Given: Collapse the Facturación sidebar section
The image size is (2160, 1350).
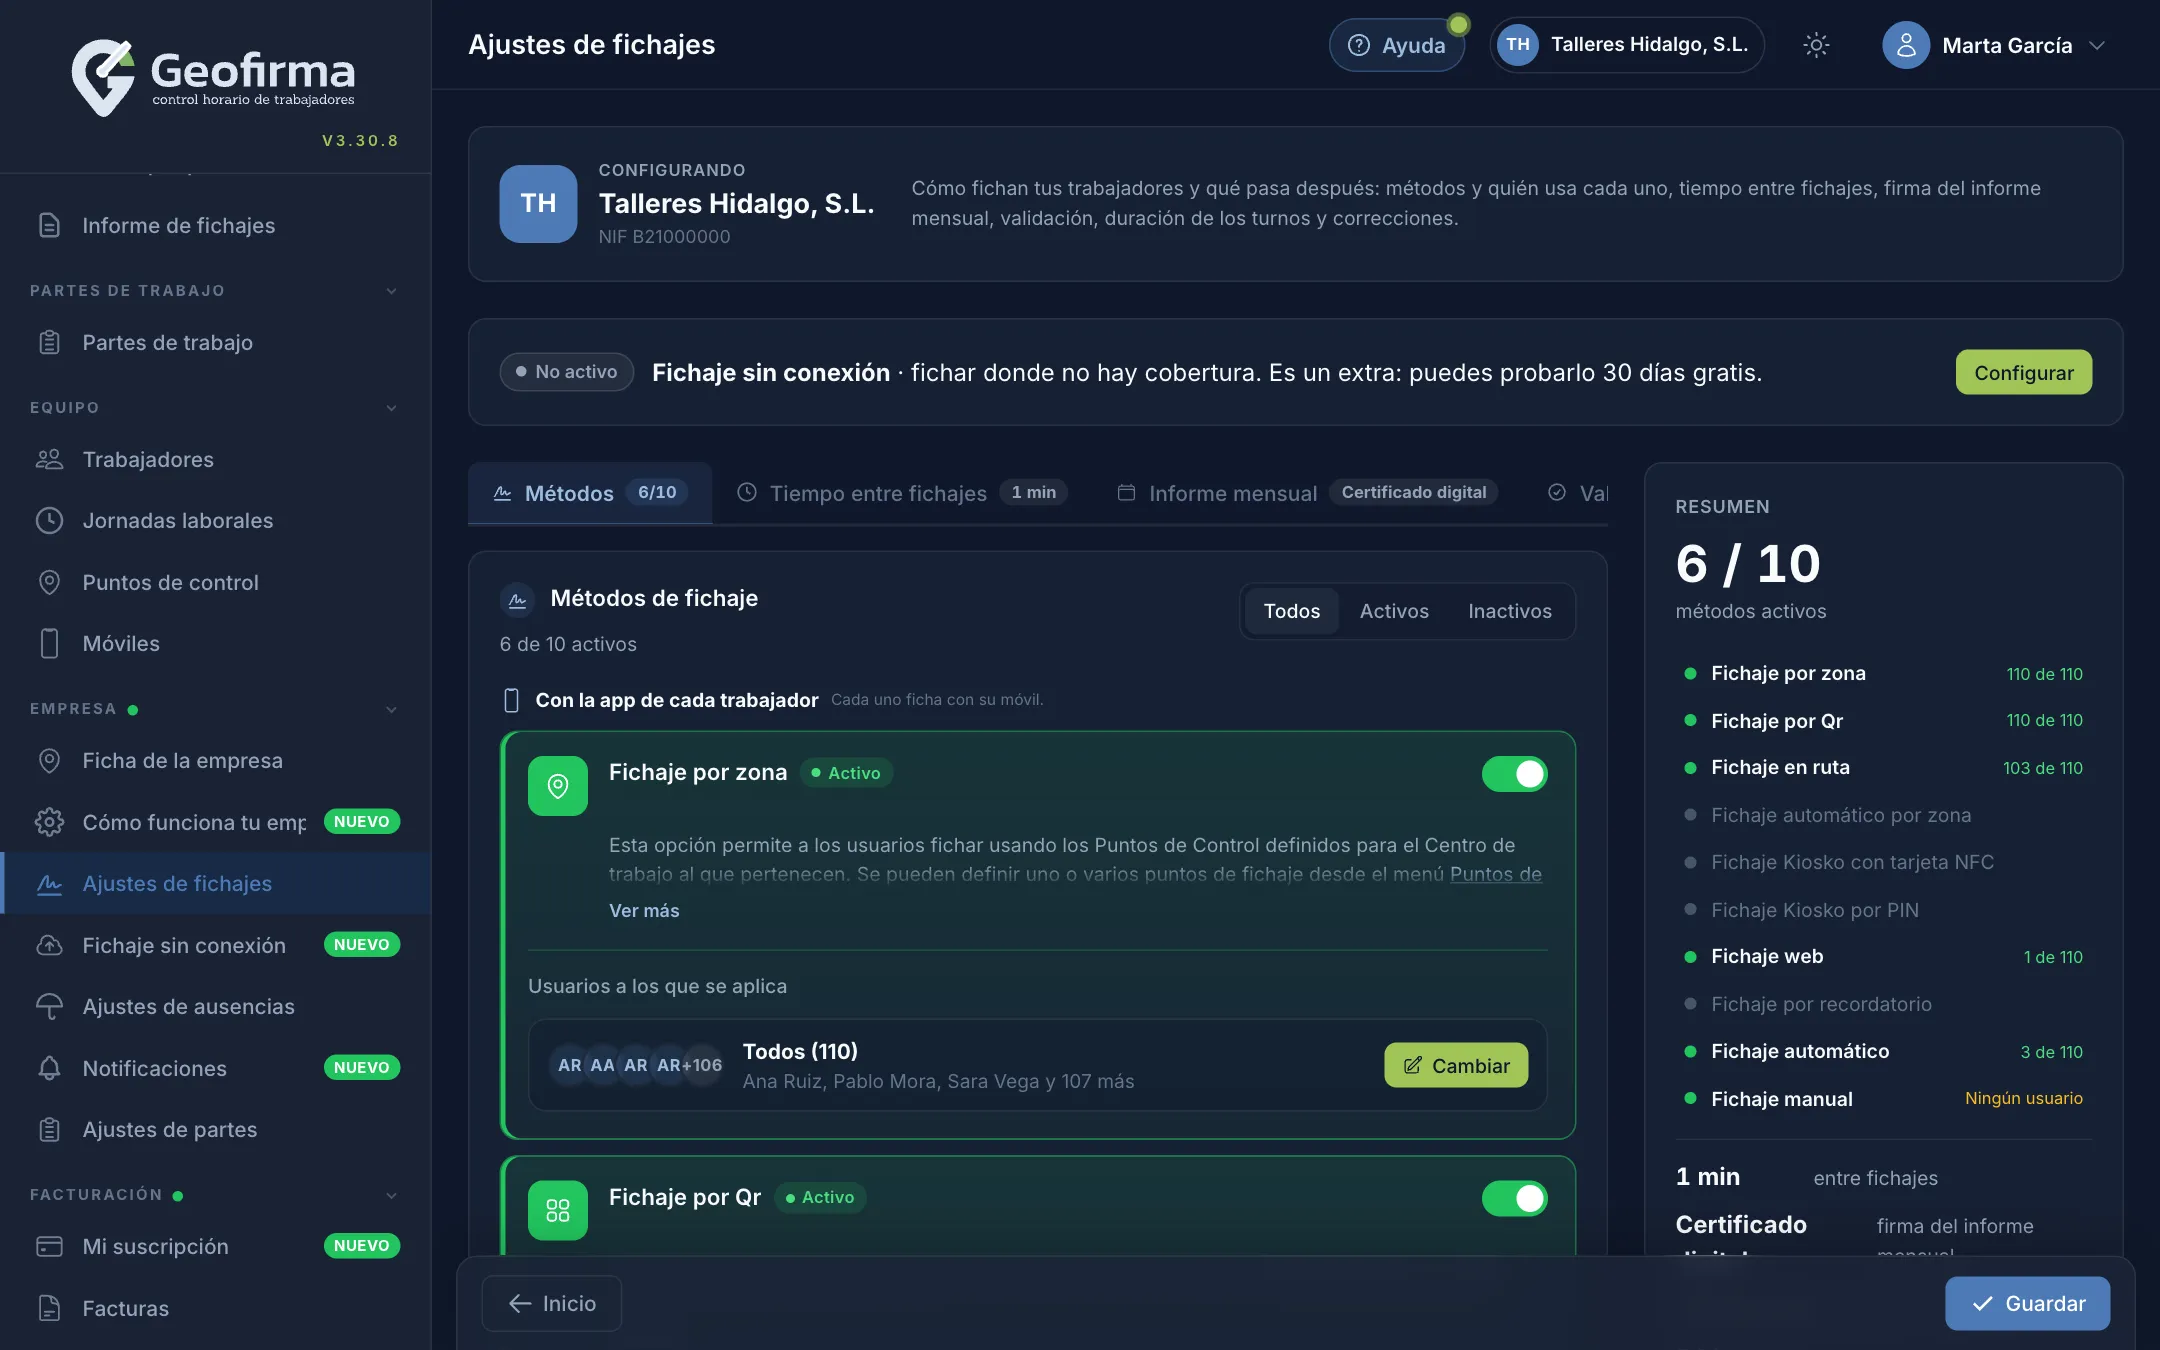Looking at the screenshot, I should coord(391,1196).
